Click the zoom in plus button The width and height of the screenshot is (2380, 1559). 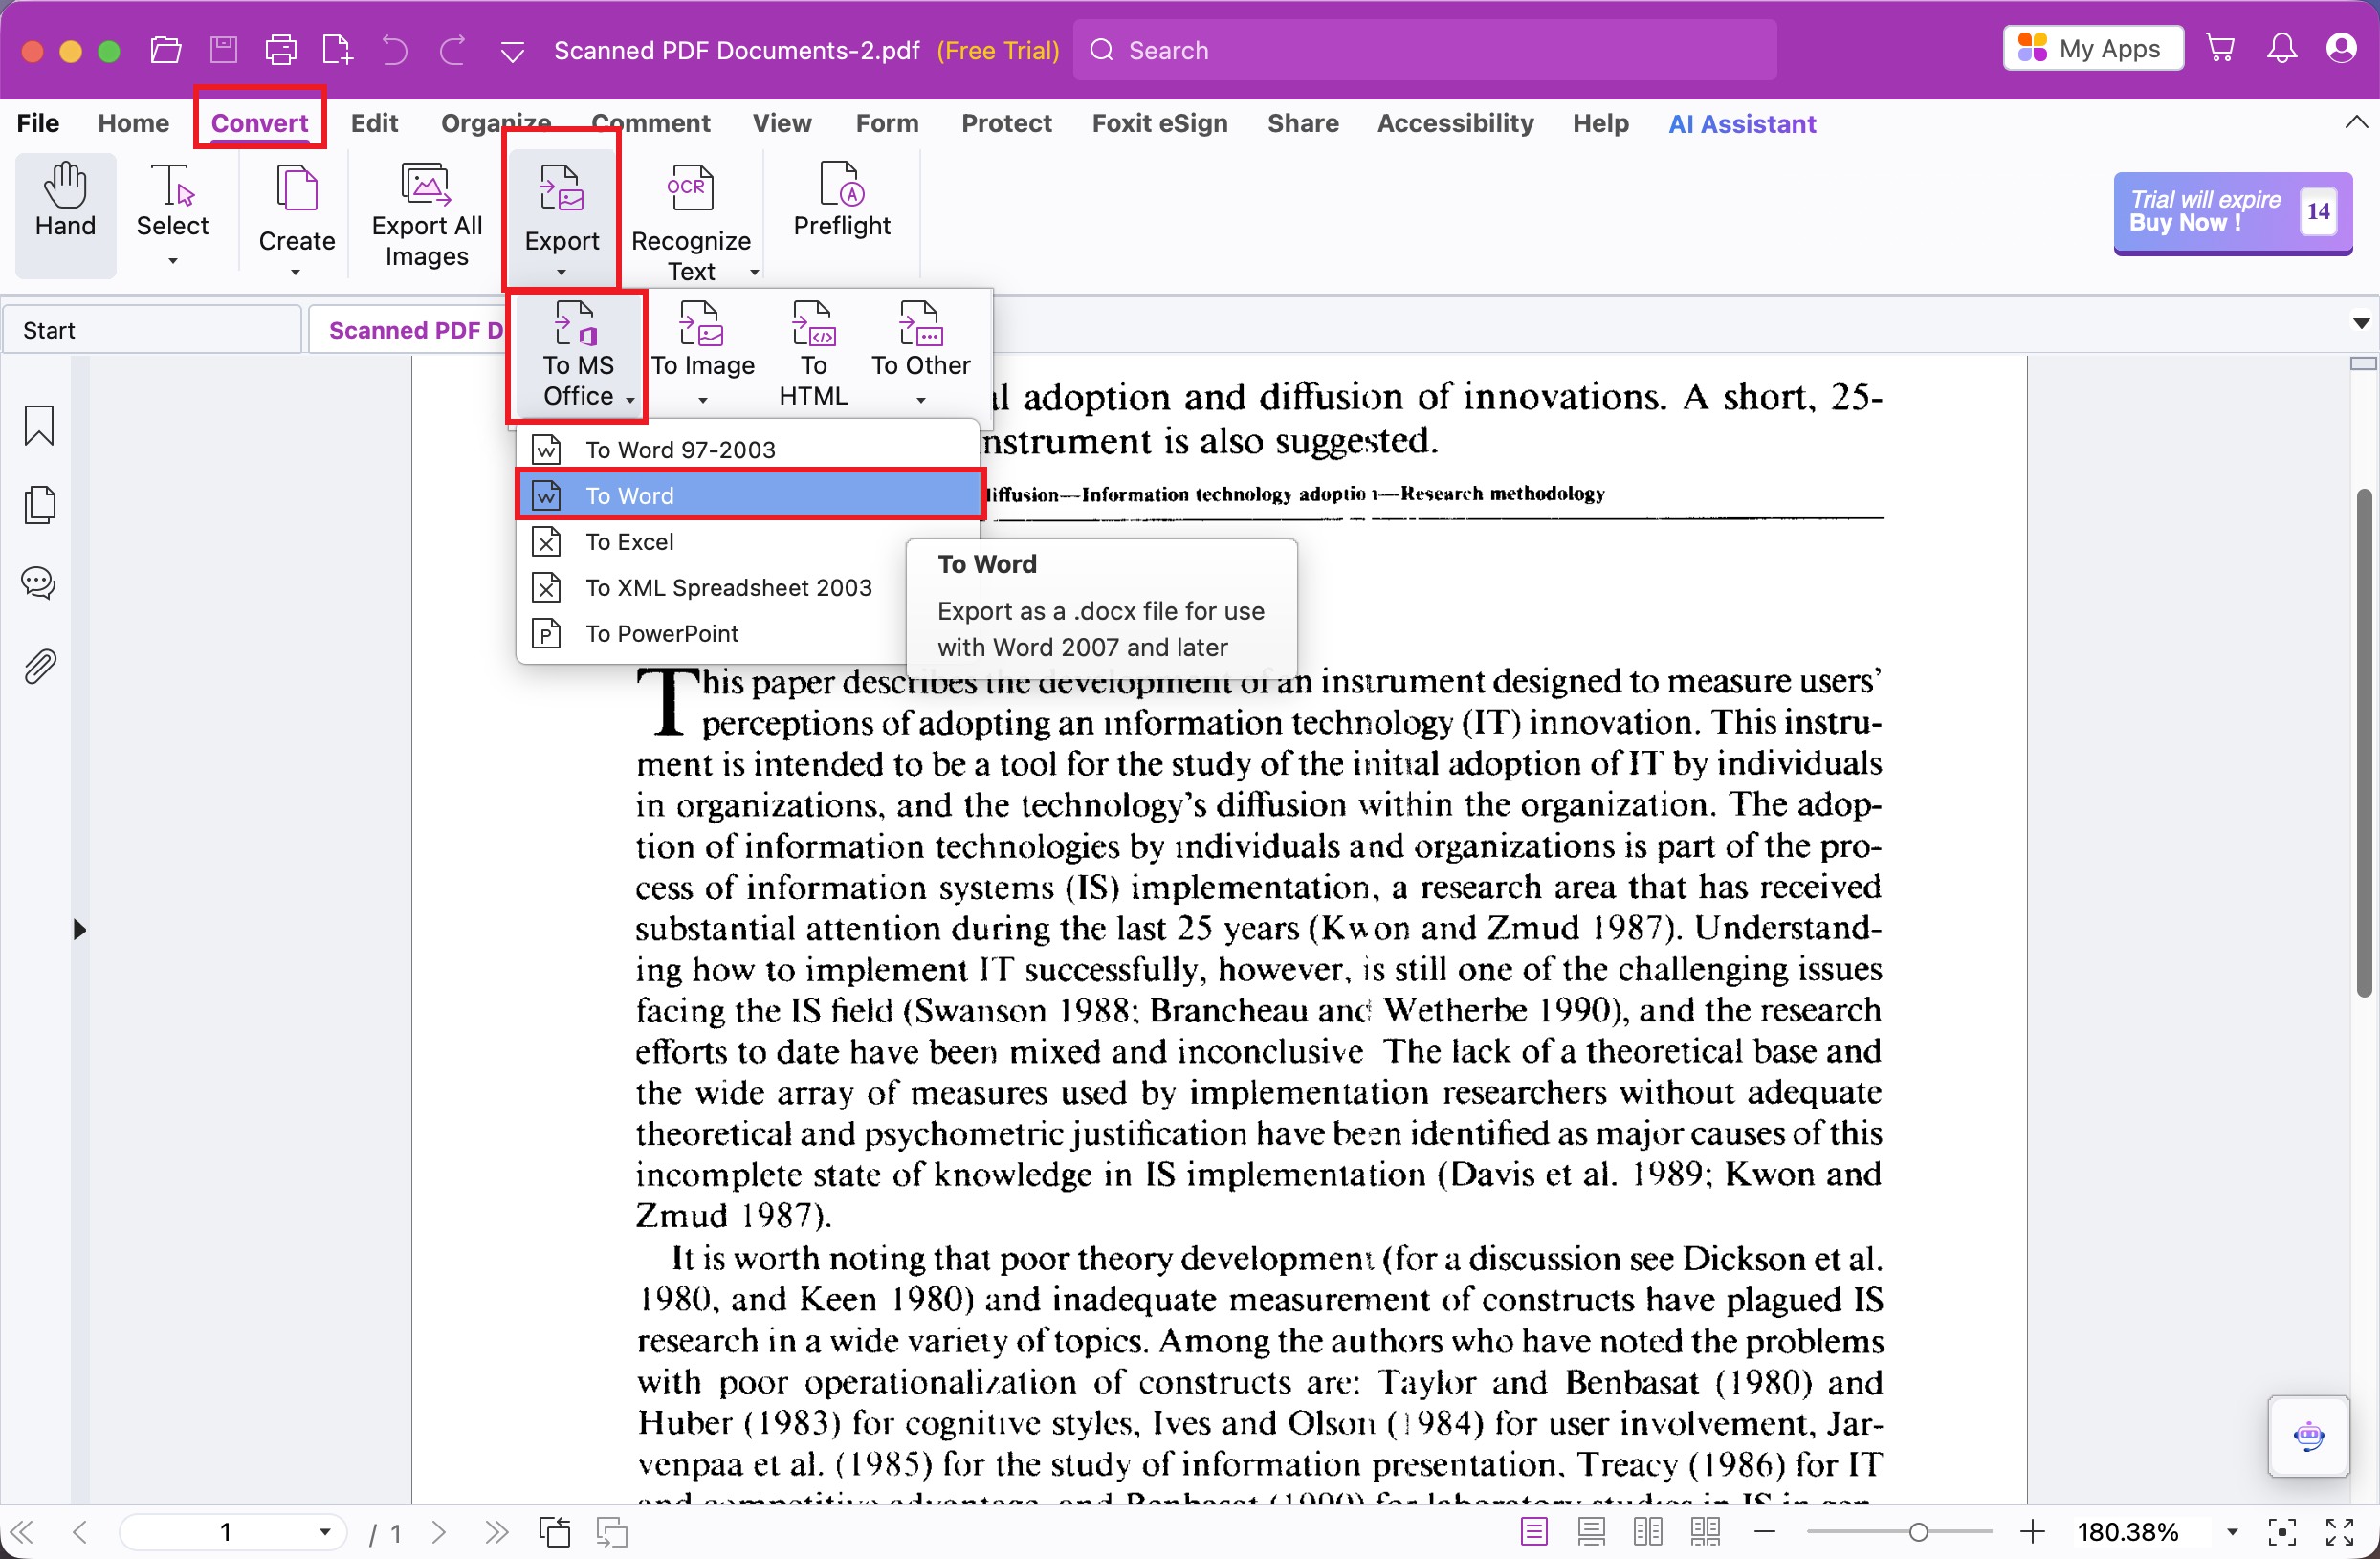coord(2031,1531)
